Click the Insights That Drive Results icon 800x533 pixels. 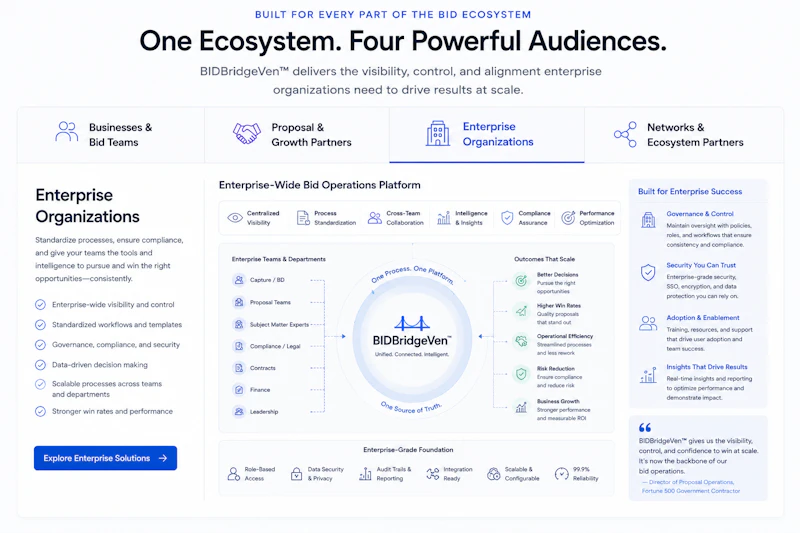[x=648, y=375]
